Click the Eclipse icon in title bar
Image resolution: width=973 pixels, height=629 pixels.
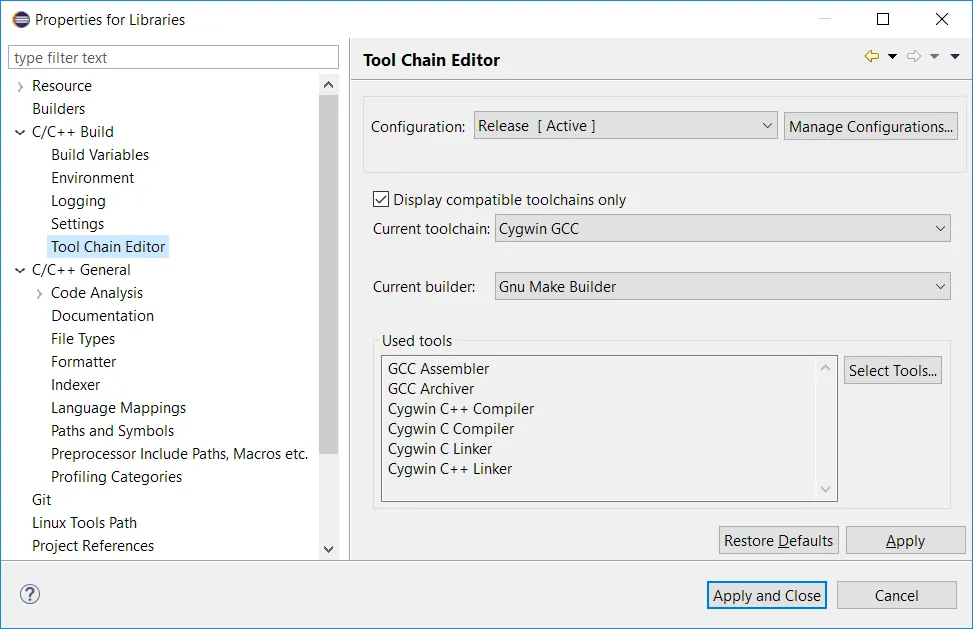tap(20, 19)
